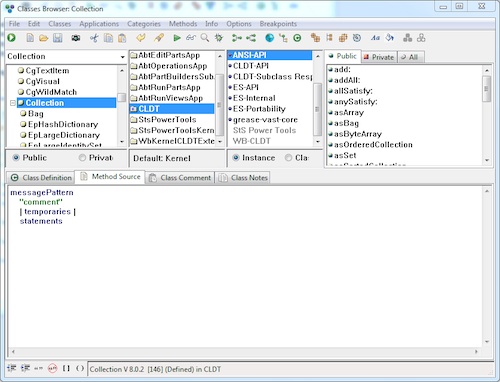
Task: Click the green circled C class icon
Action: point(297,38)
